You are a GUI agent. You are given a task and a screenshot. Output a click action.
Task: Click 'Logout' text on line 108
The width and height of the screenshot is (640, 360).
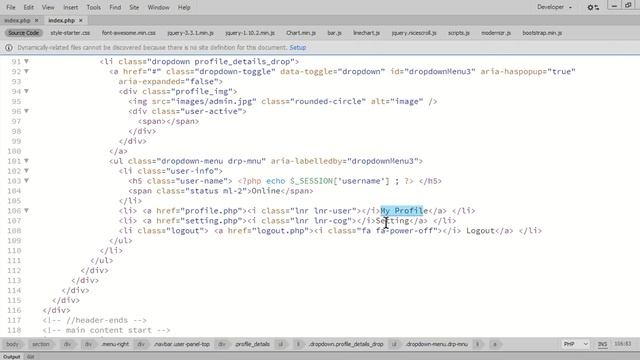click(480, 231)
